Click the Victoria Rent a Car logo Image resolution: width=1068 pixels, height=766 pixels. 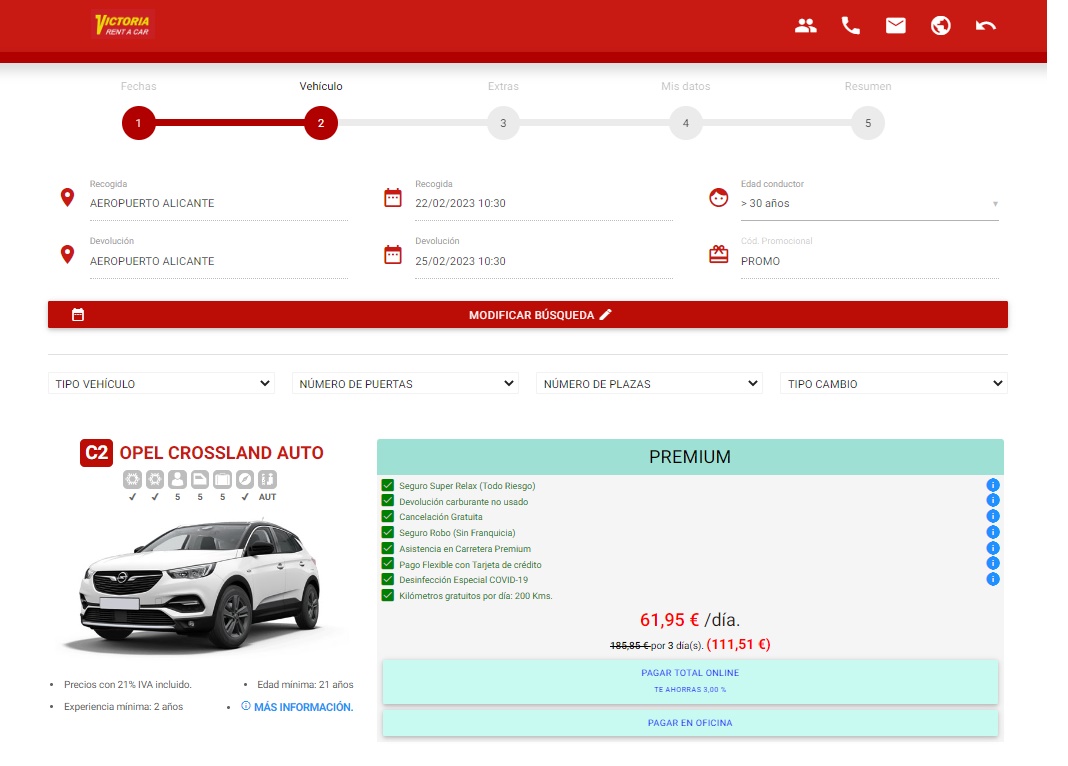pos(122,26)
